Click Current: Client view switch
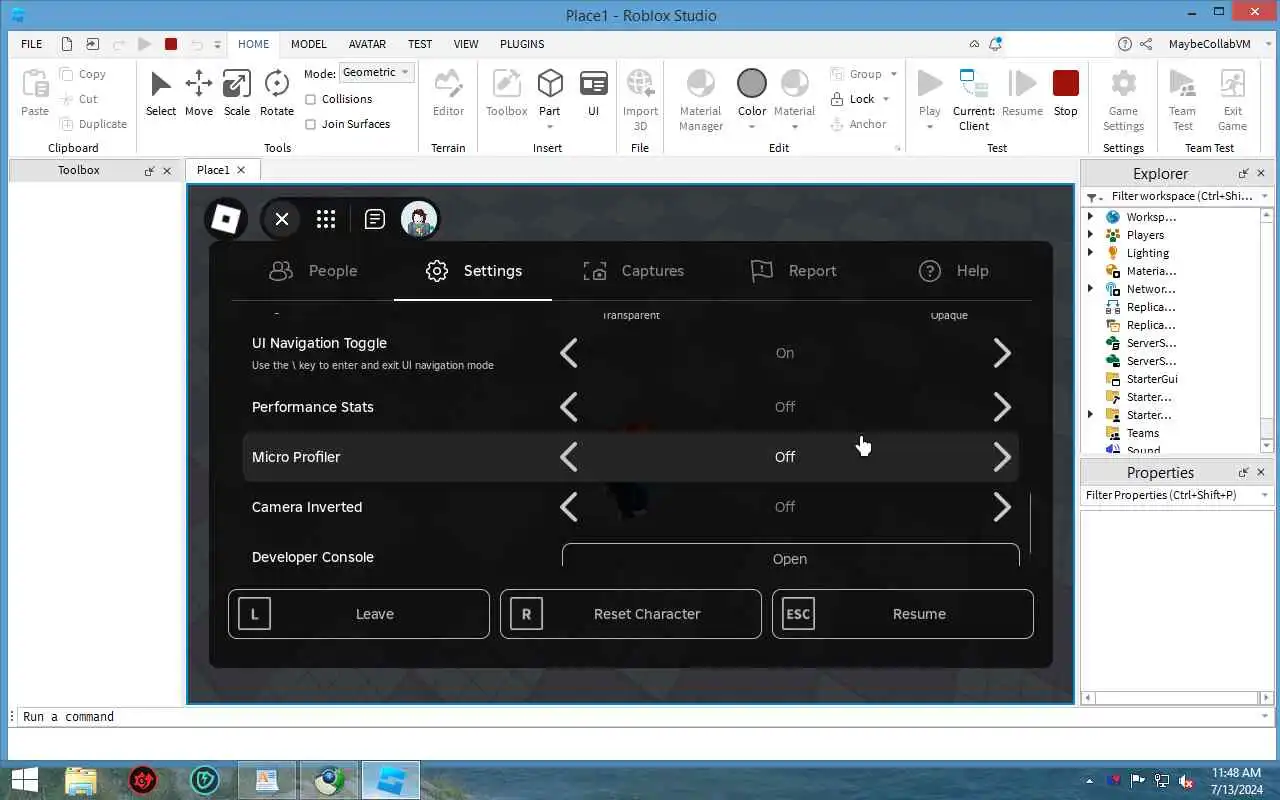This screenshot has height=800, width=1280. click(x=973, y=100)
